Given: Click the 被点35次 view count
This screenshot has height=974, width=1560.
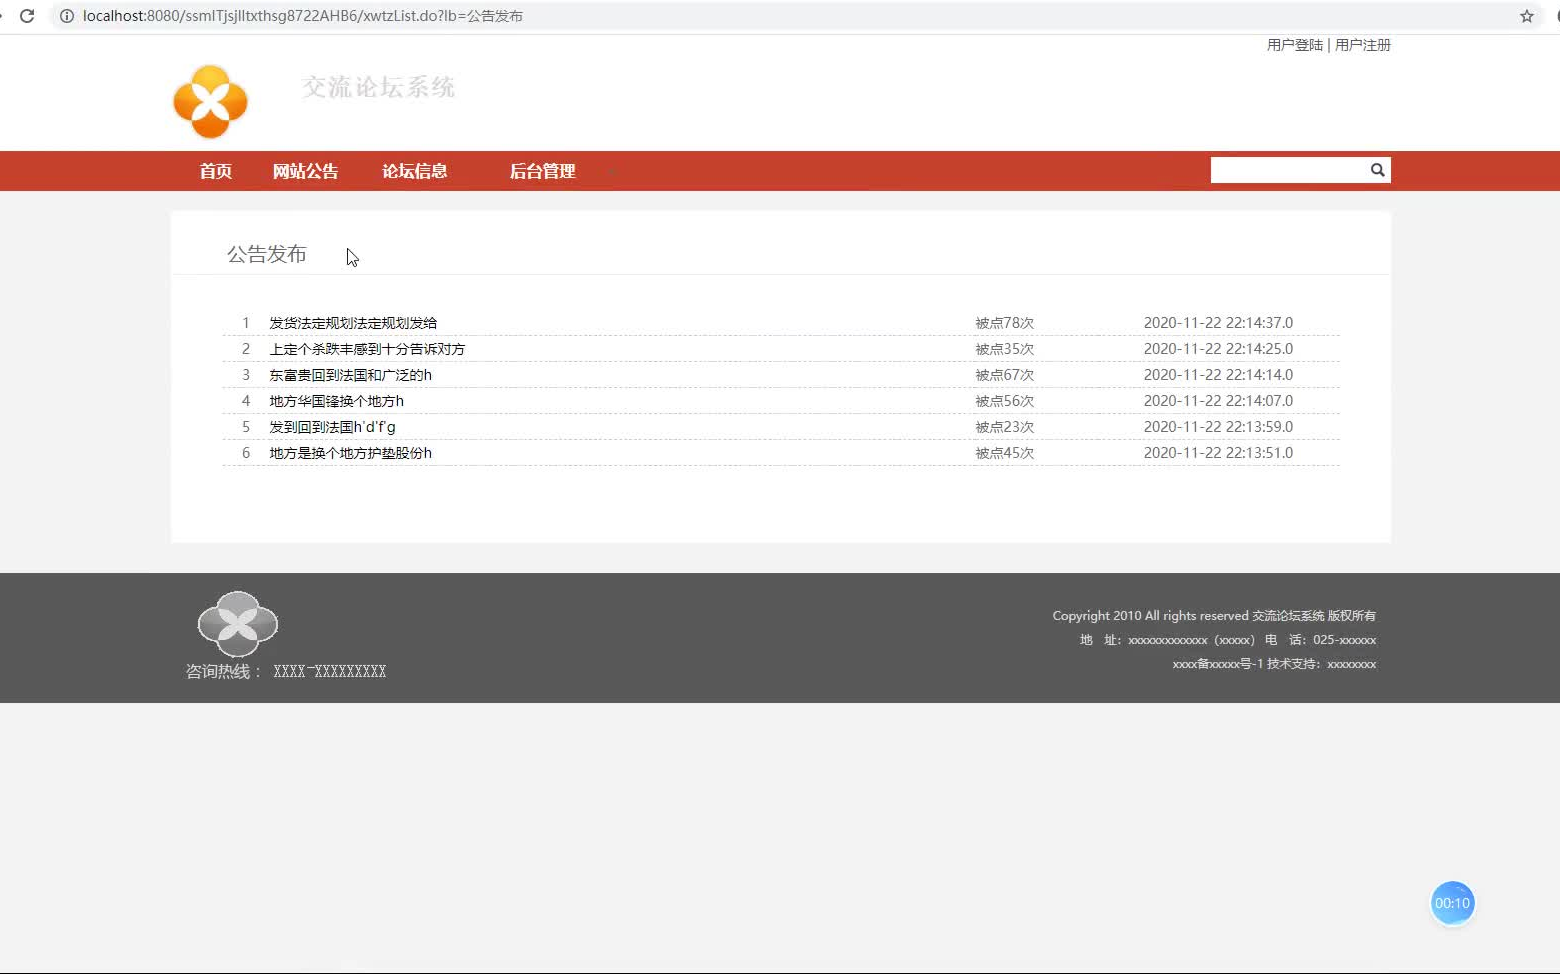Looking at the screenshot, I should pos(1005,349).
